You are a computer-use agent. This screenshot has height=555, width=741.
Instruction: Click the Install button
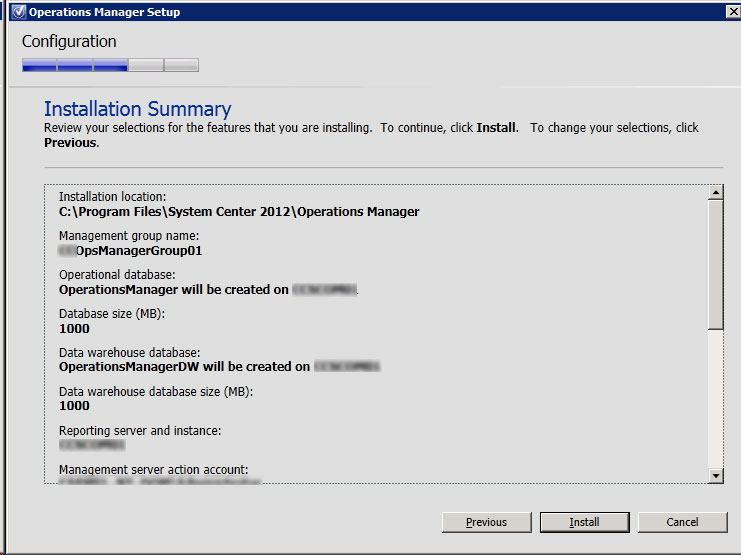[x=585, y=522]
